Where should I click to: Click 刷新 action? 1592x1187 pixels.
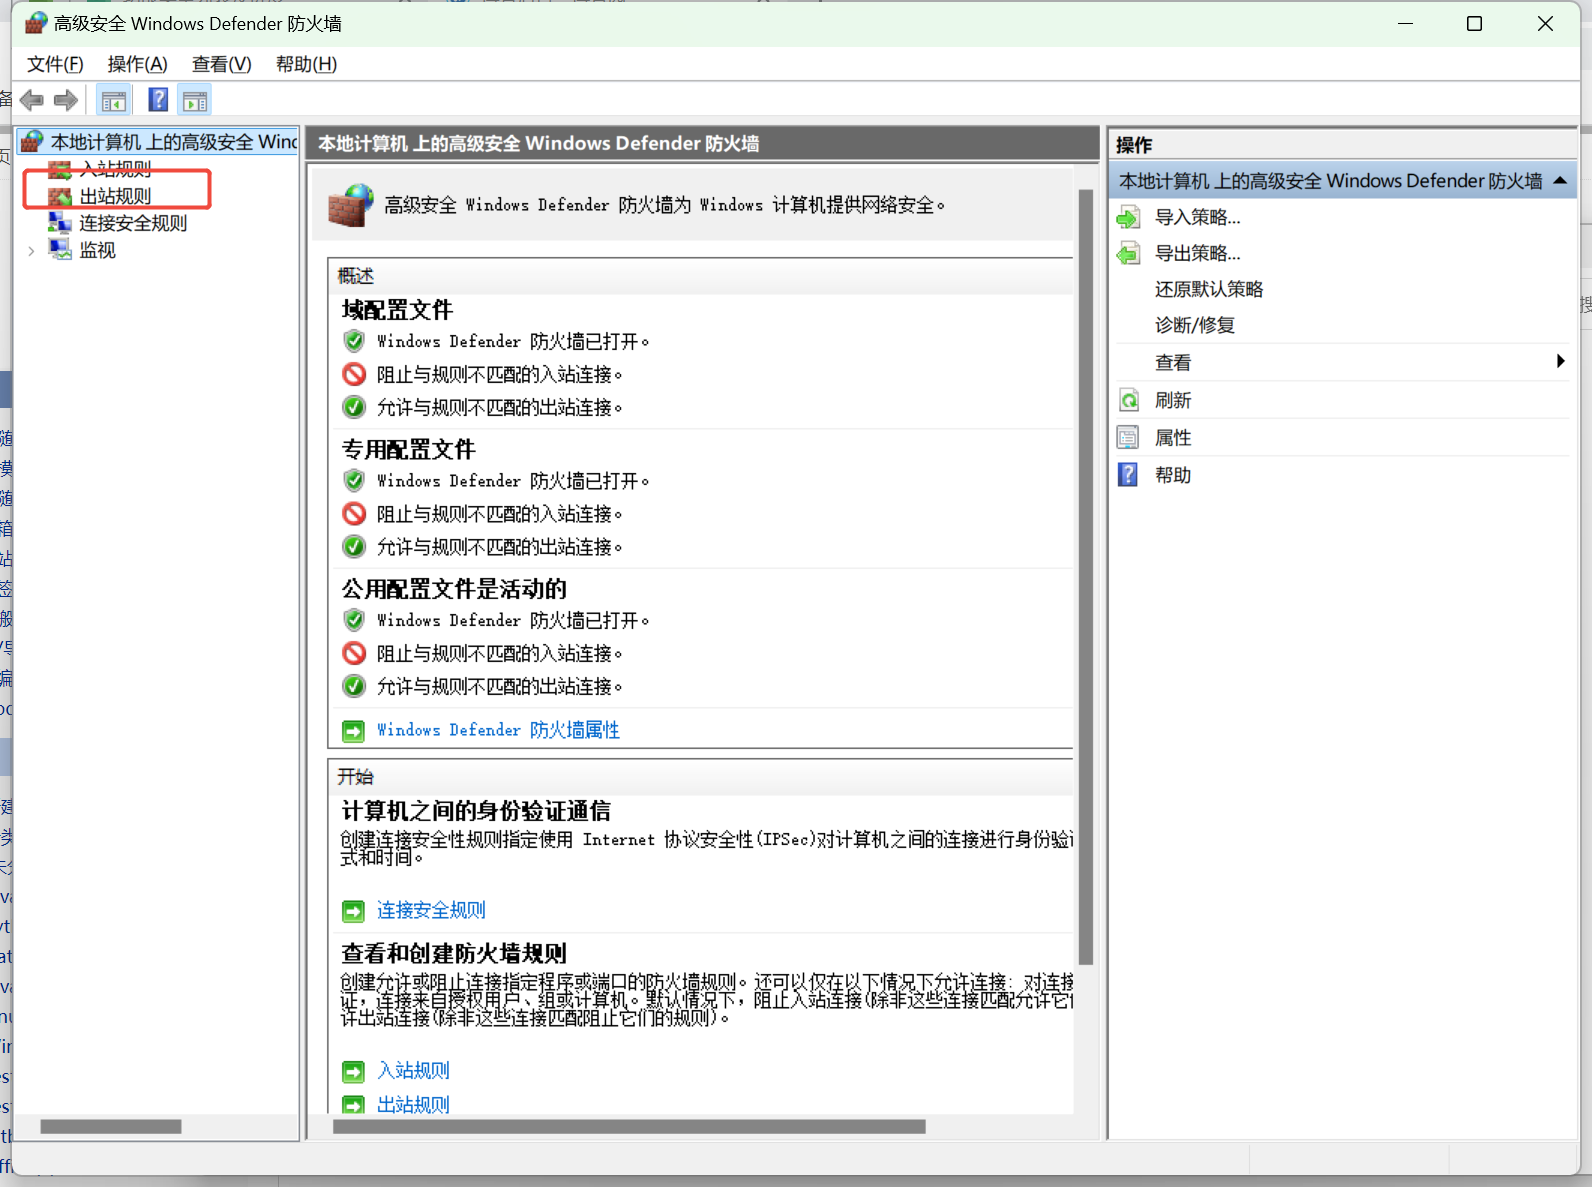click(1172, 400)
